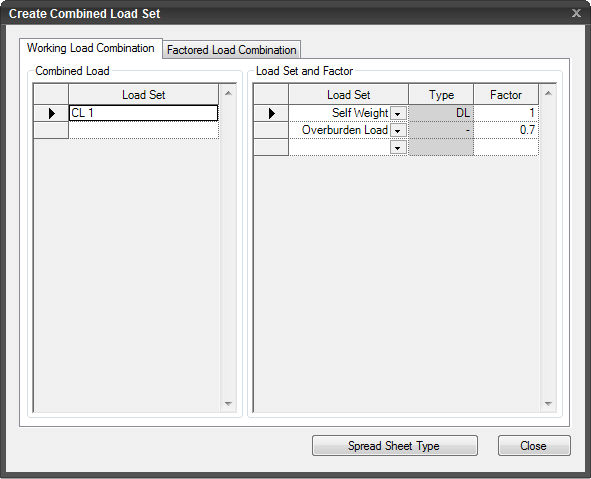Click the empty second row in Combined Load
Viewport: 591px width, 479px height.
(x=143, y=130)
